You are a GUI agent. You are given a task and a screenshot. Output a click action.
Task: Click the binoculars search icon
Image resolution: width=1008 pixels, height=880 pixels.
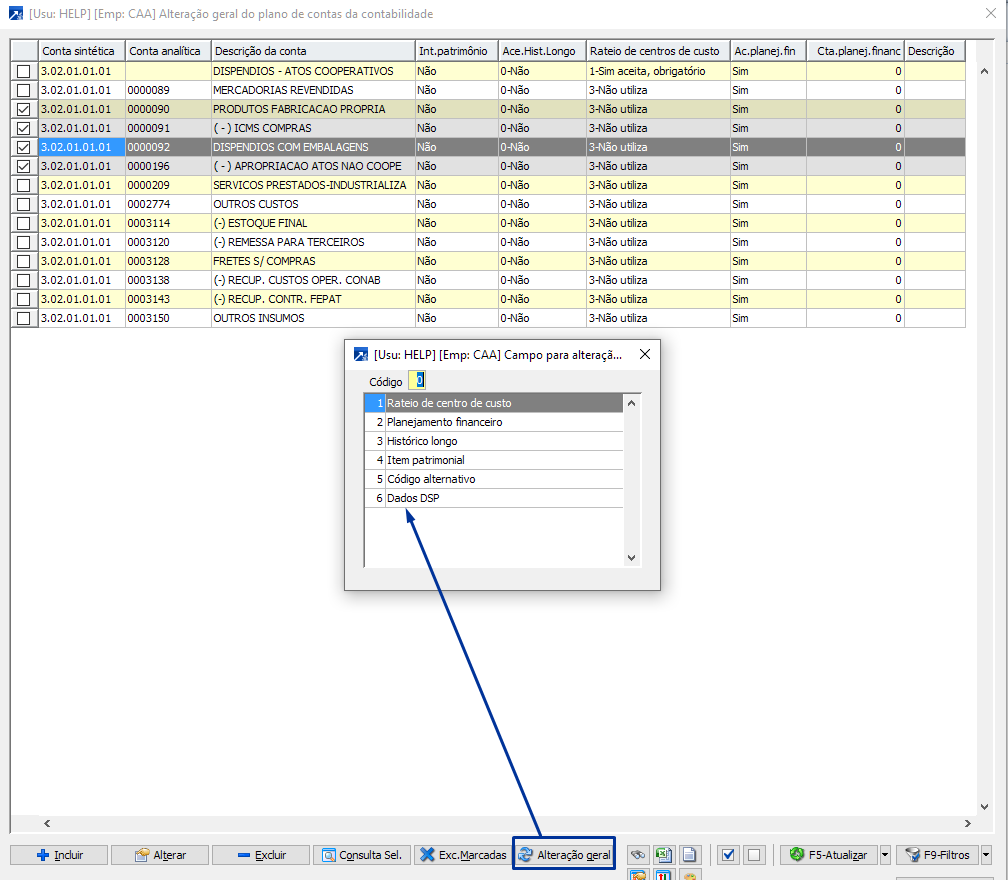(637, 855)
